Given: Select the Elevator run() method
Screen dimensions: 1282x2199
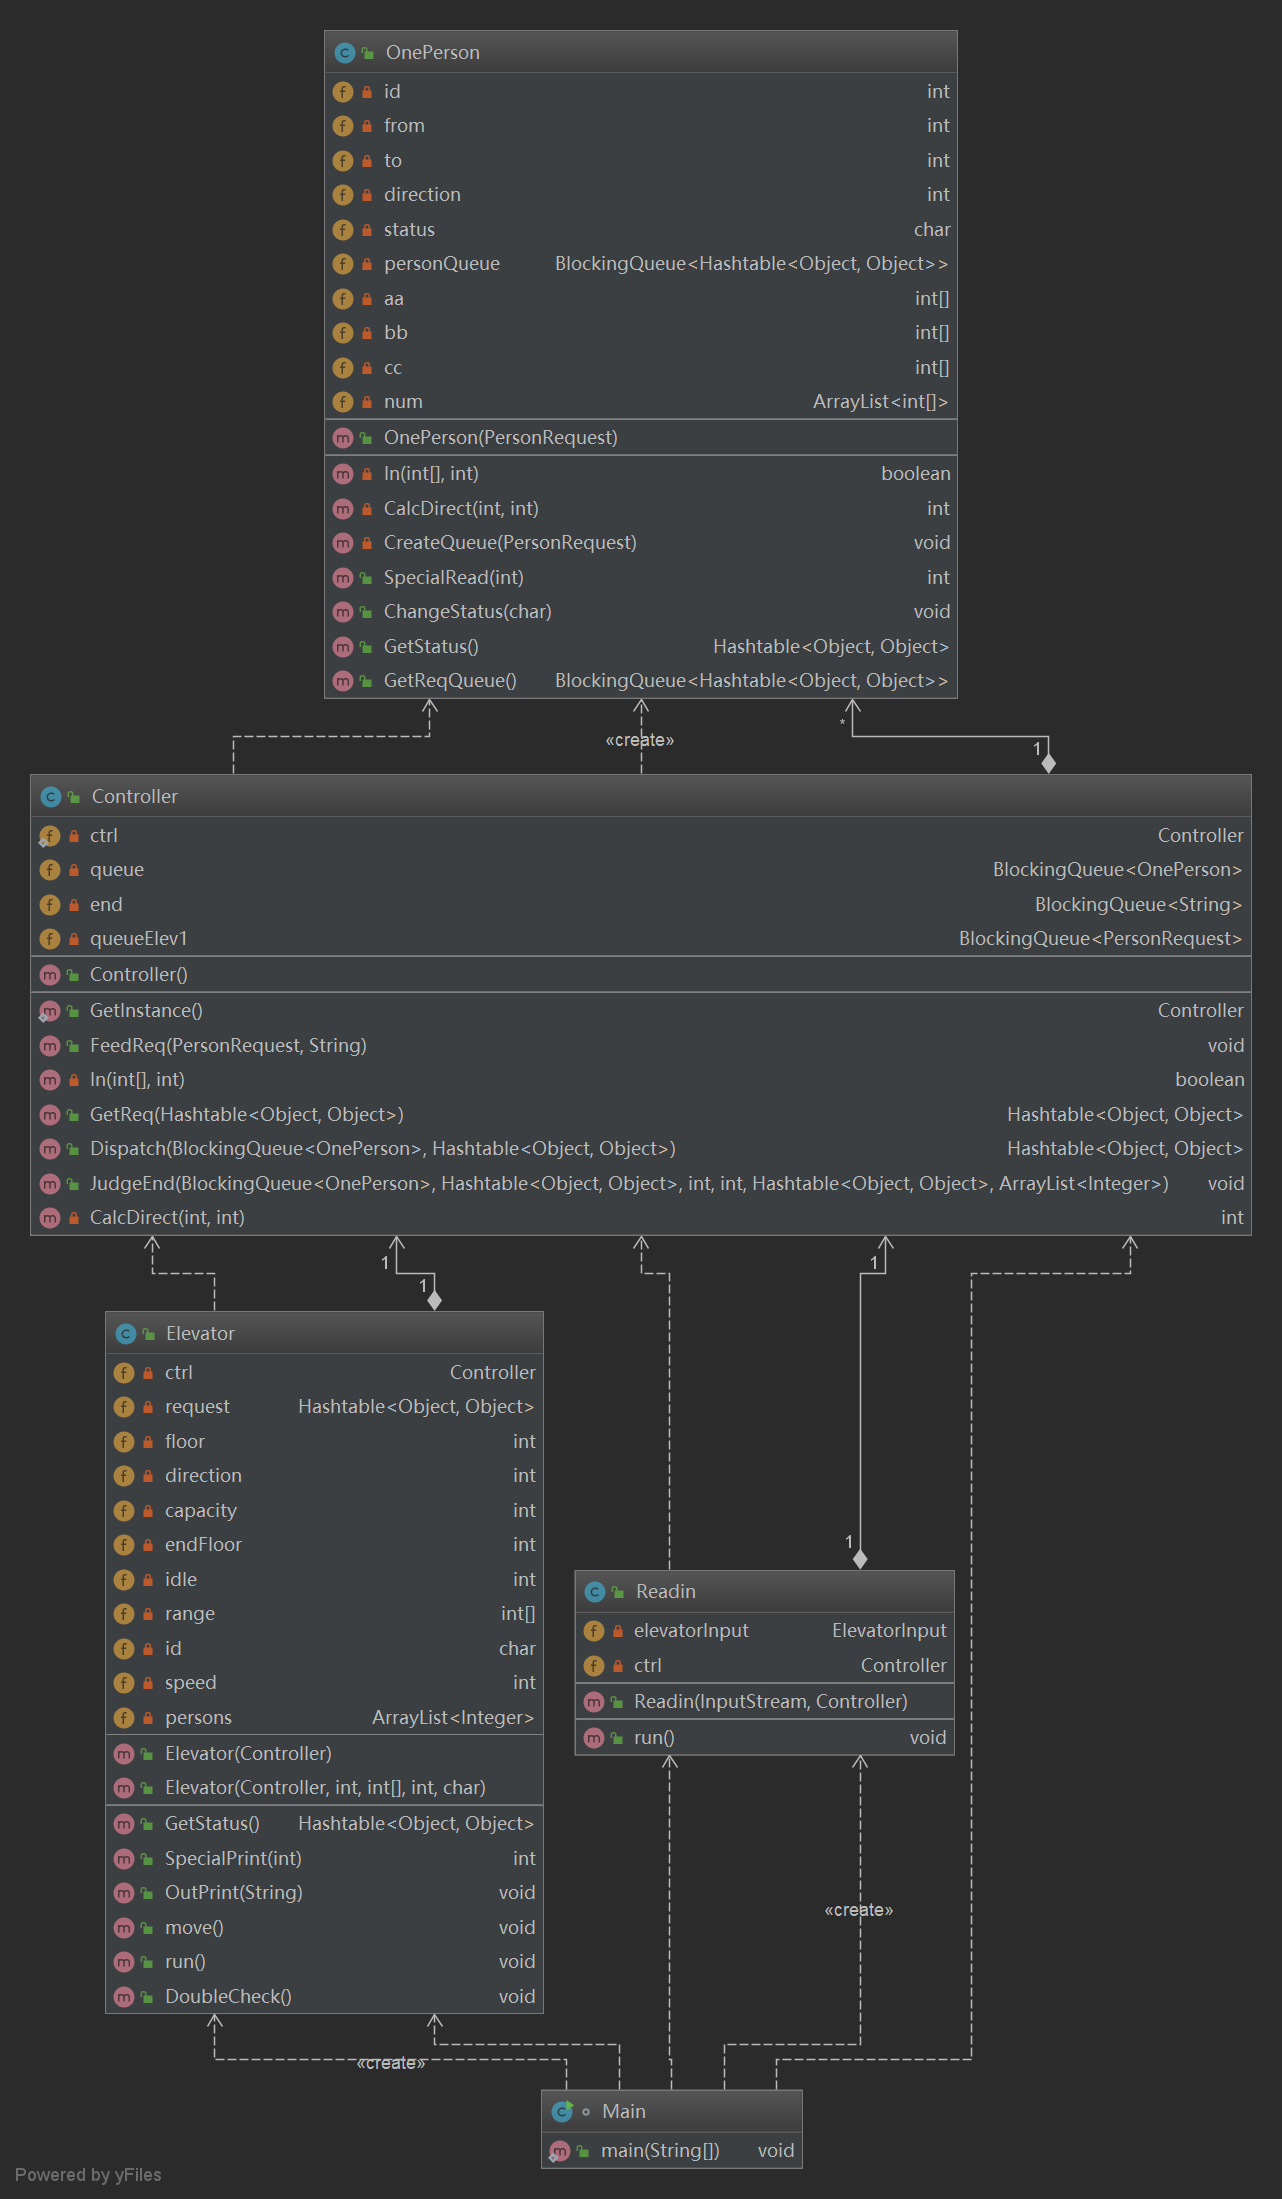Looking at the screenshot, I should click(x=324, y=1962).
